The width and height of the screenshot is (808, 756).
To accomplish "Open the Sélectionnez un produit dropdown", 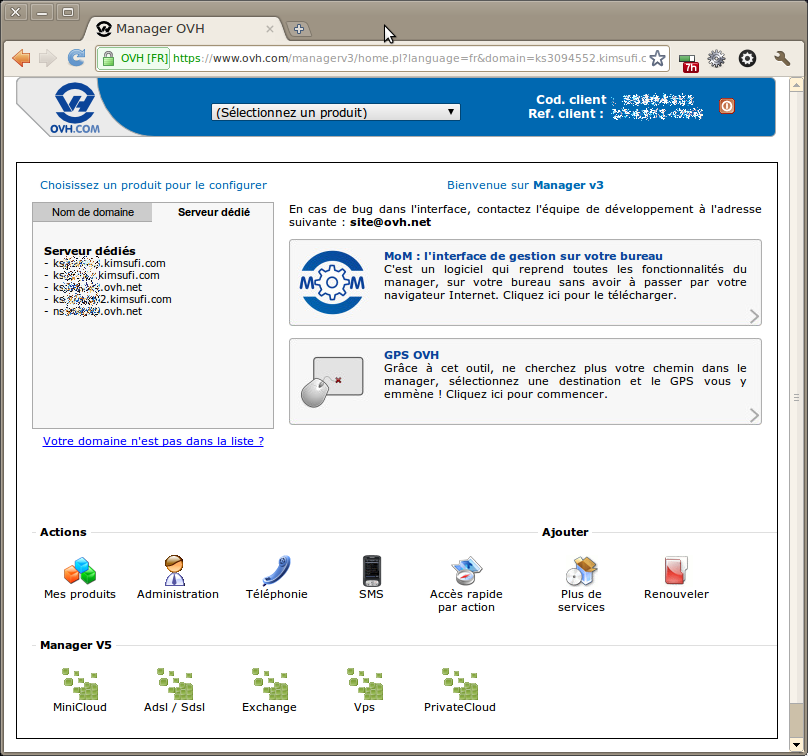I will pos(336,112).
